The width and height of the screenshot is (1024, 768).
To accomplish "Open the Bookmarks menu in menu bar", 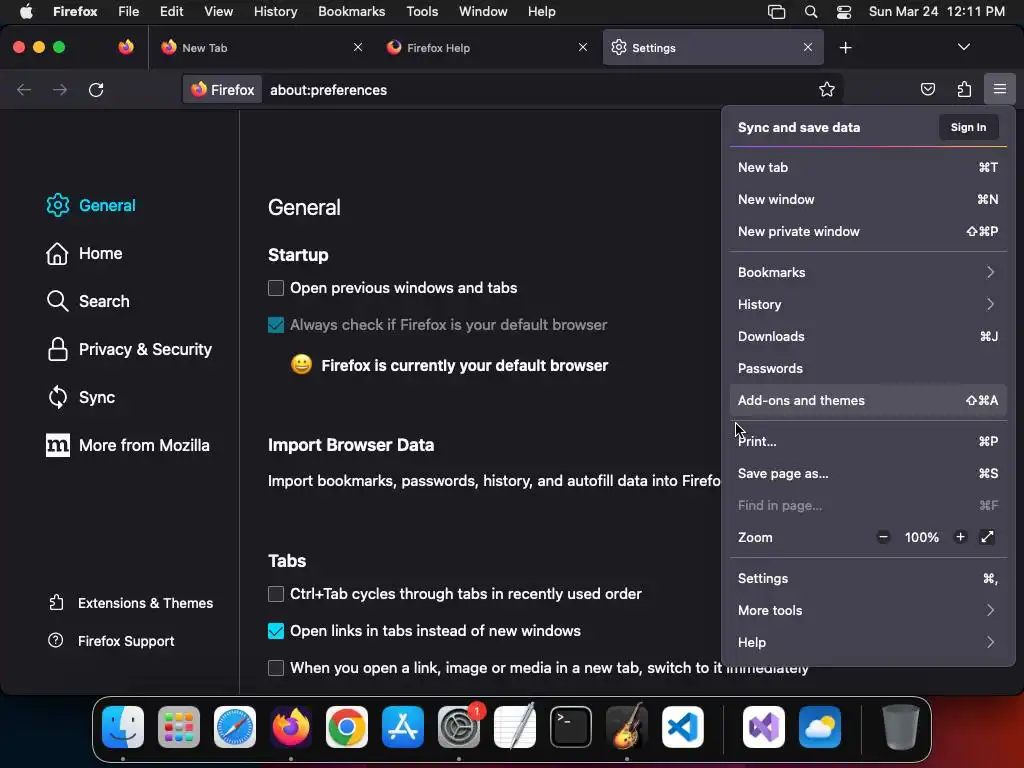I will coord(351,12).
